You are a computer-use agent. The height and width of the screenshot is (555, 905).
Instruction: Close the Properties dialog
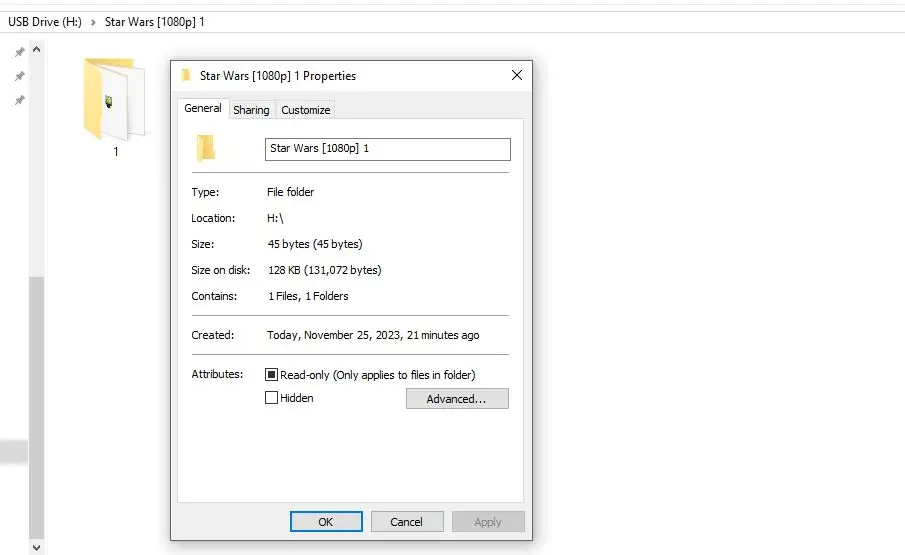[517, 76]
